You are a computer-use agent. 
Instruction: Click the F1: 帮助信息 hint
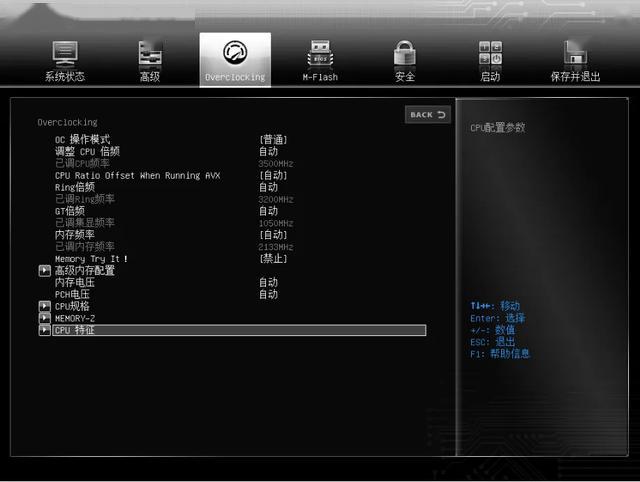(500, 353)
